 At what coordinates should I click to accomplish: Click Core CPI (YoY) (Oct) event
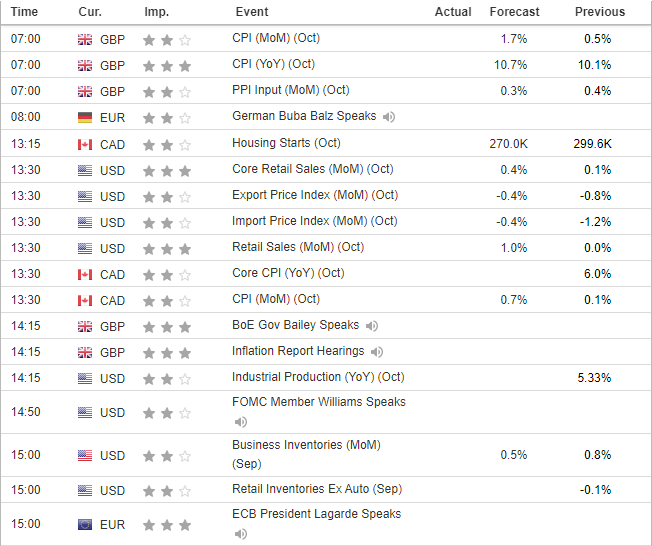(288, 273)
